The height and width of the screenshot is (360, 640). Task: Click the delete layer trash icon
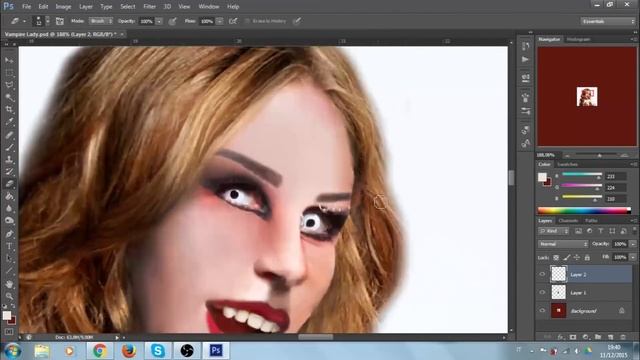click(x=623, y=337)
